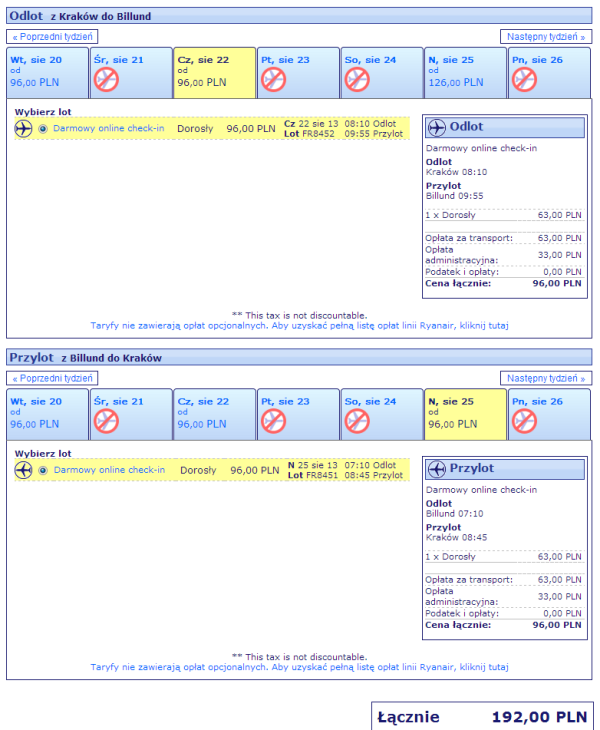Click 'Cena łącznie' total in Odlot summary
The width and height of the screenshot is (600, 730).
click(504, 284)
